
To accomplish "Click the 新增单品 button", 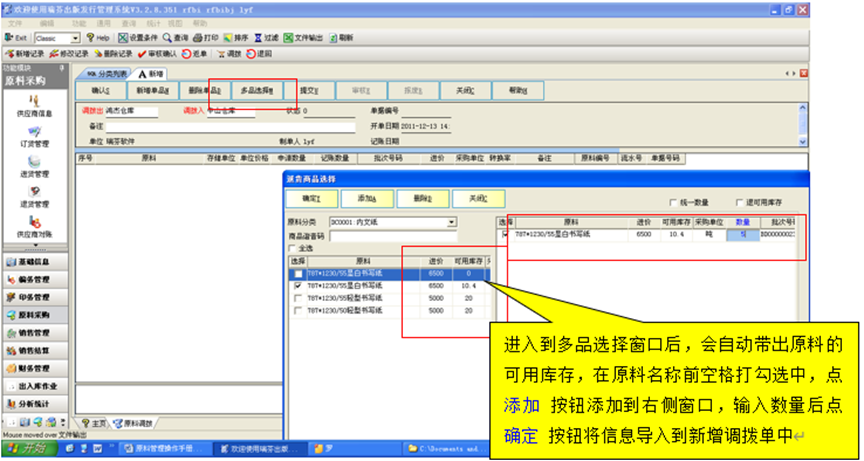I will click(152, 91).
